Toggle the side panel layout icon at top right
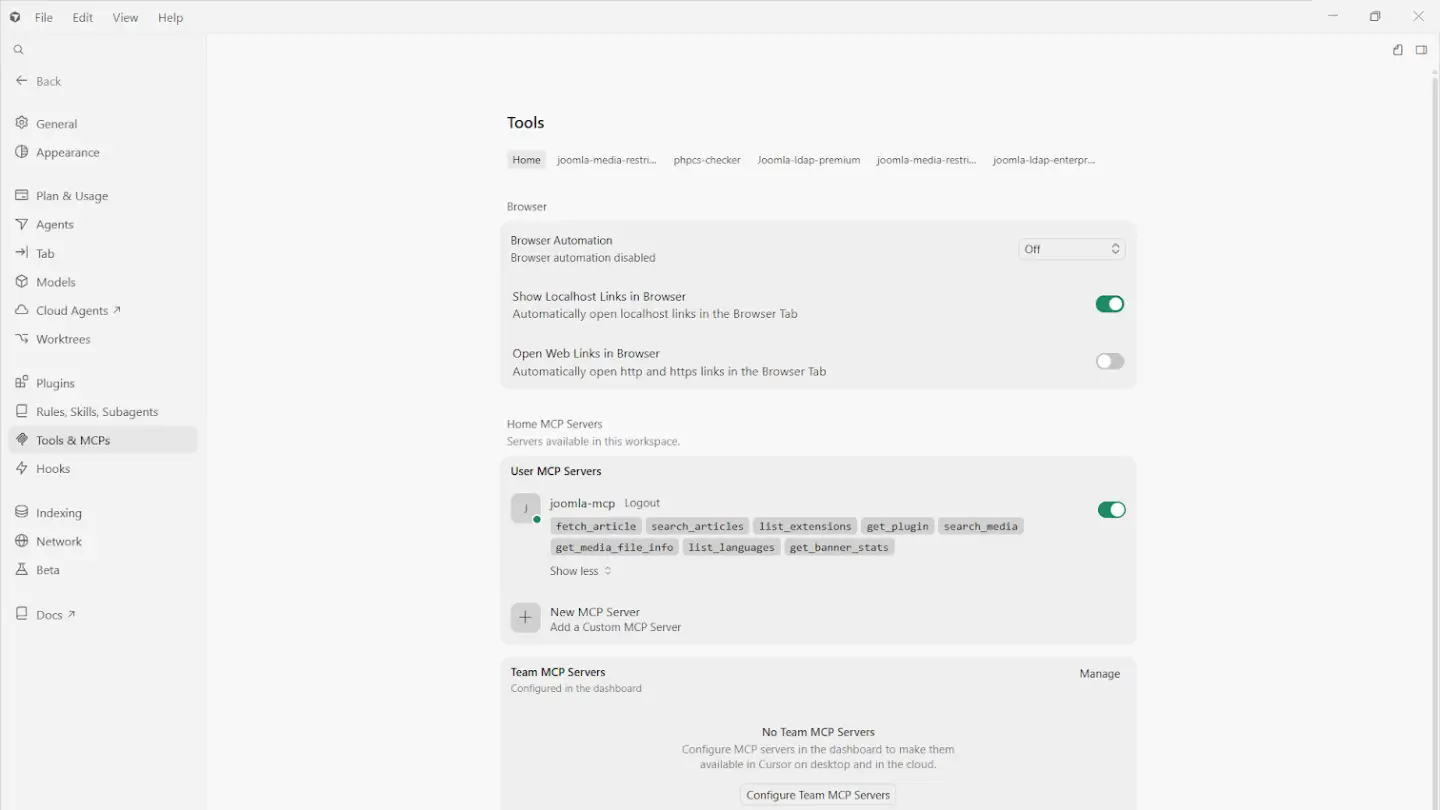 [x=1421, y=50]
